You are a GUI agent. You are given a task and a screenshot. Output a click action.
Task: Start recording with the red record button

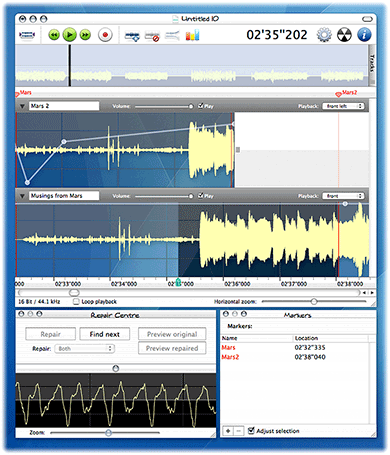pyautogui.click(x=105, y=35)
